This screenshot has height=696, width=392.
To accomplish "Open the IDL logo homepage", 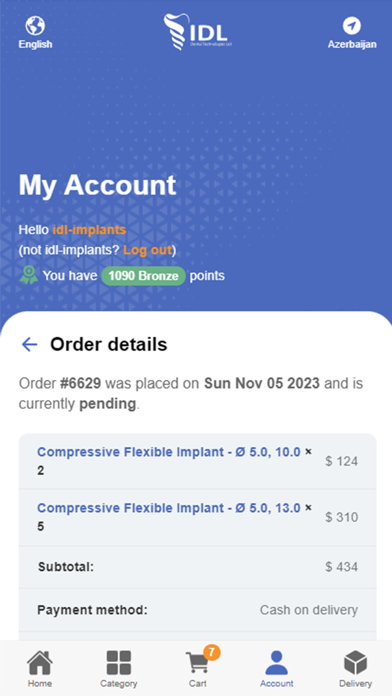I will [197, 32].
